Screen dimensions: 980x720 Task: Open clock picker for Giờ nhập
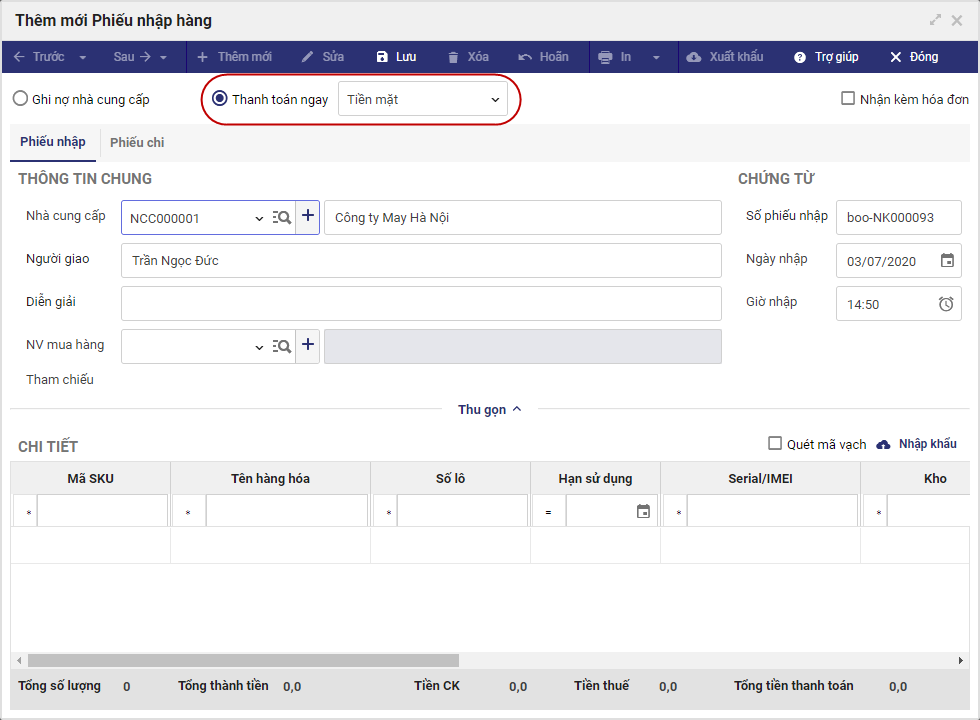(x=946, y=304)
